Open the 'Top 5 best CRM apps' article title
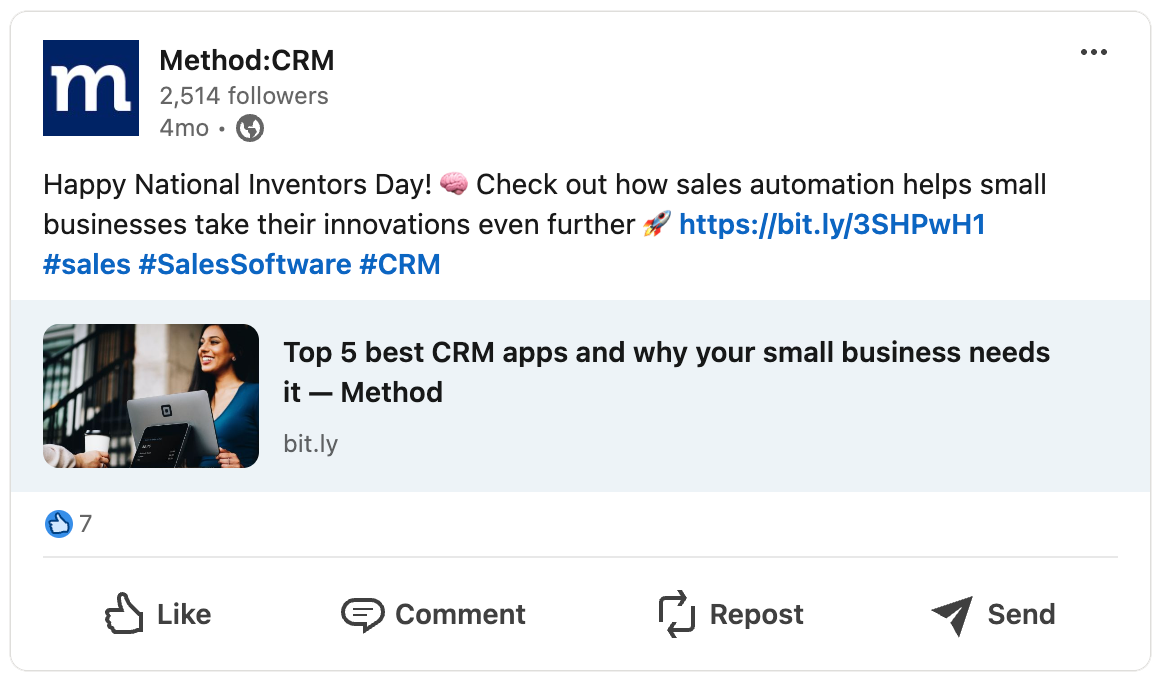This screenshot has width=1168, height=680. 666,371
